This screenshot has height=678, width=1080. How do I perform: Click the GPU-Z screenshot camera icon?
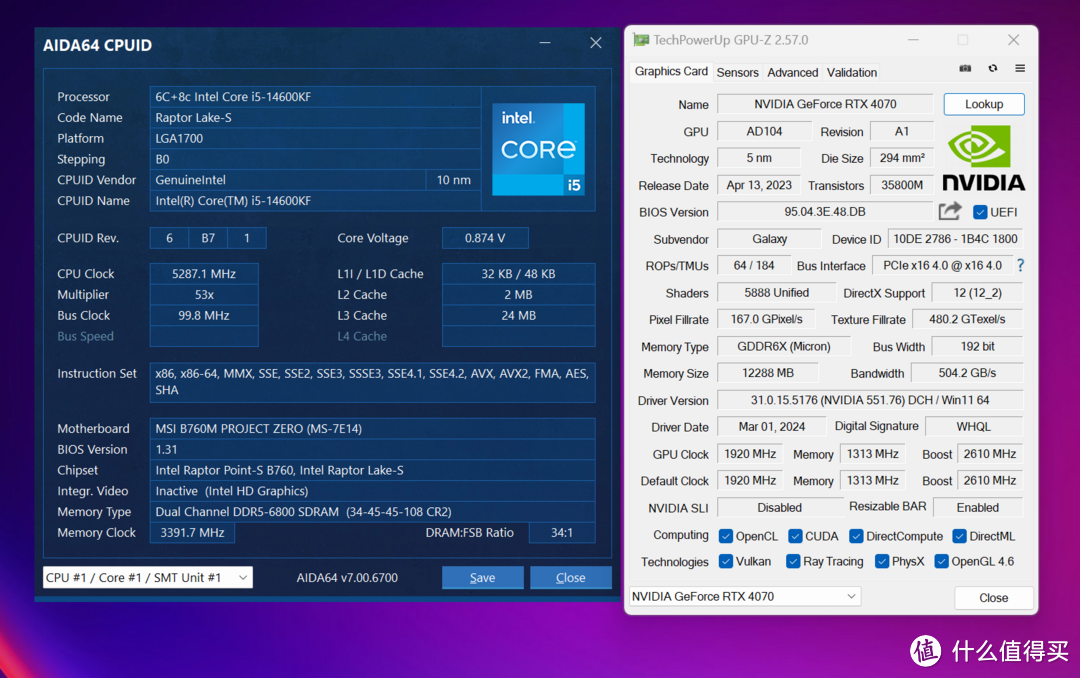[965, 68]
